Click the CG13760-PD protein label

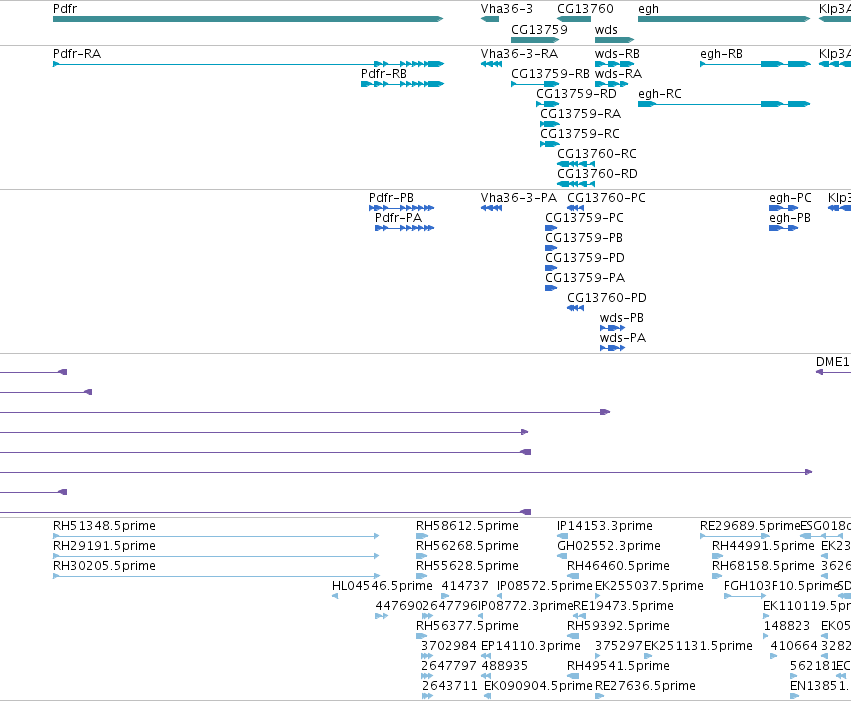607,298
